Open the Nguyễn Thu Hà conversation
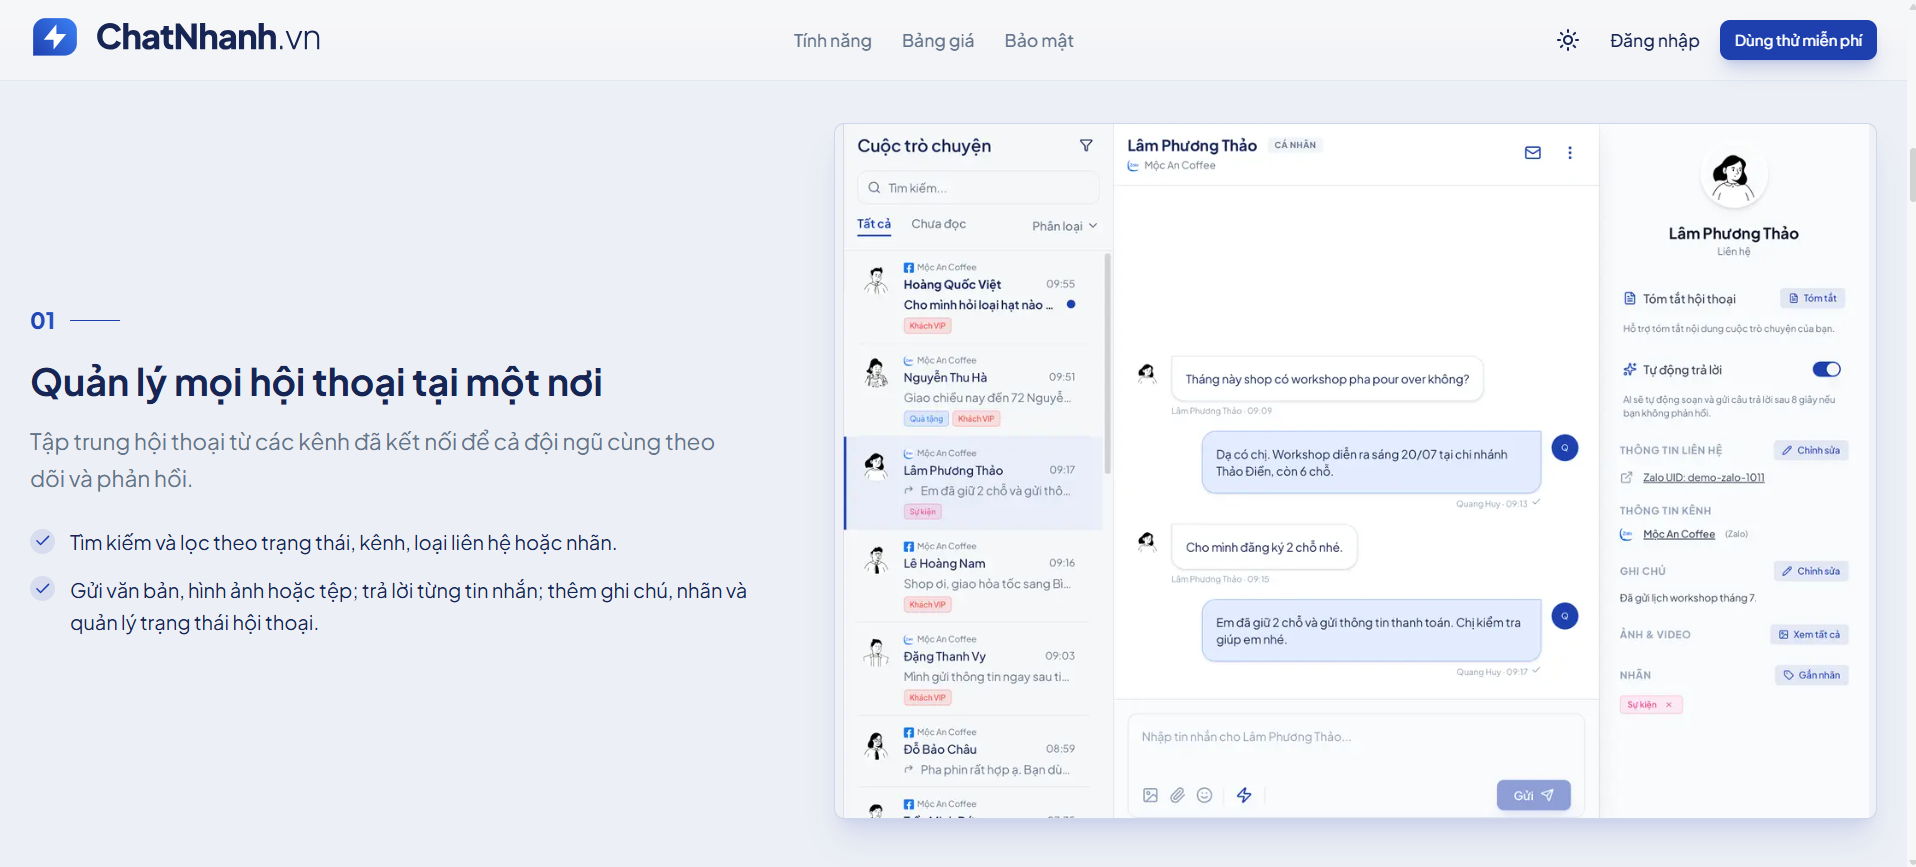This screenshot has width=1916, height=867. [x=975, y=389]
